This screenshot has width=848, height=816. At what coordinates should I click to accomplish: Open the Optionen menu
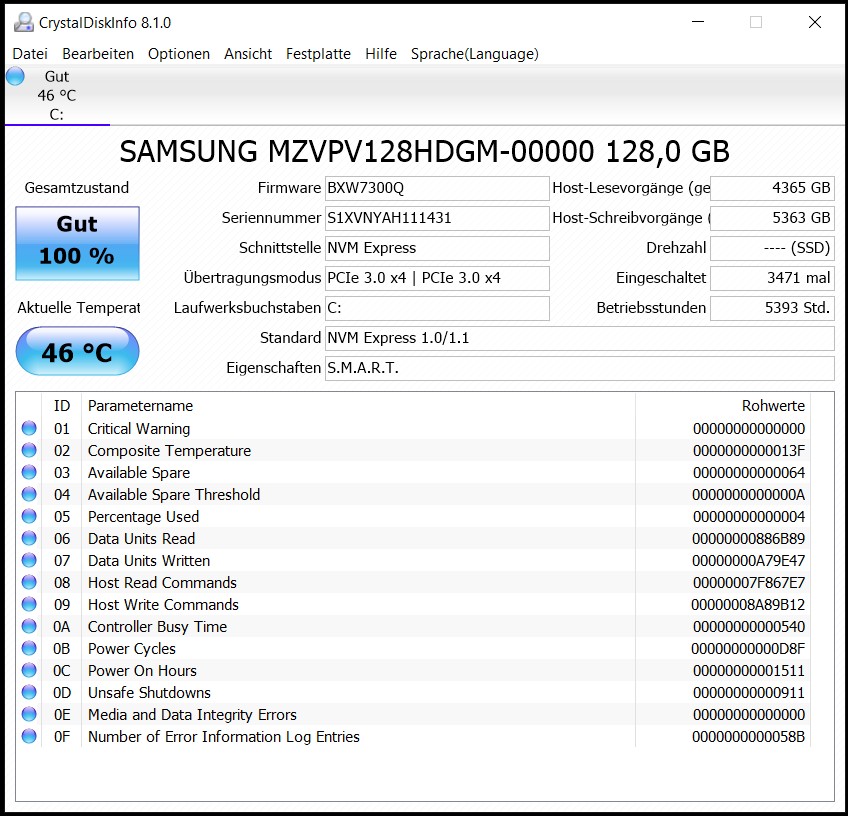coord(179,54)
